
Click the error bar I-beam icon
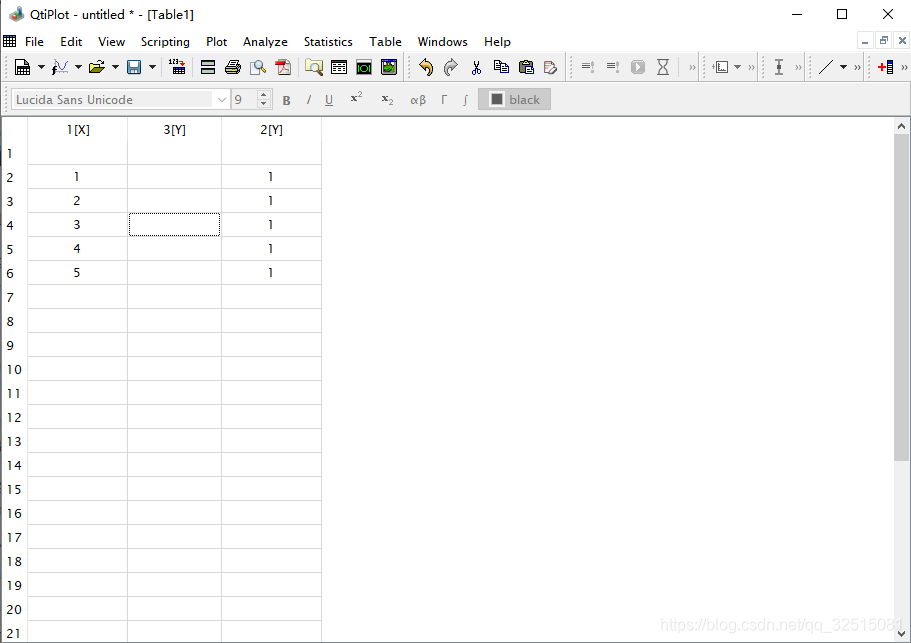(779, 67)
